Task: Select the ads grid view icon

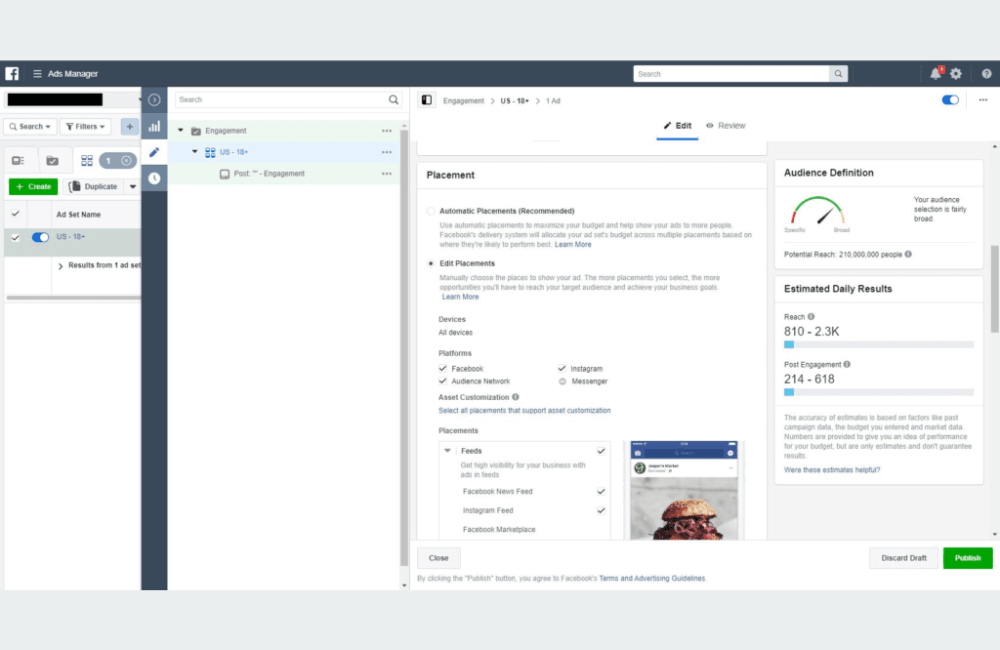Action: pyautogui.click(x=87, y=161)
